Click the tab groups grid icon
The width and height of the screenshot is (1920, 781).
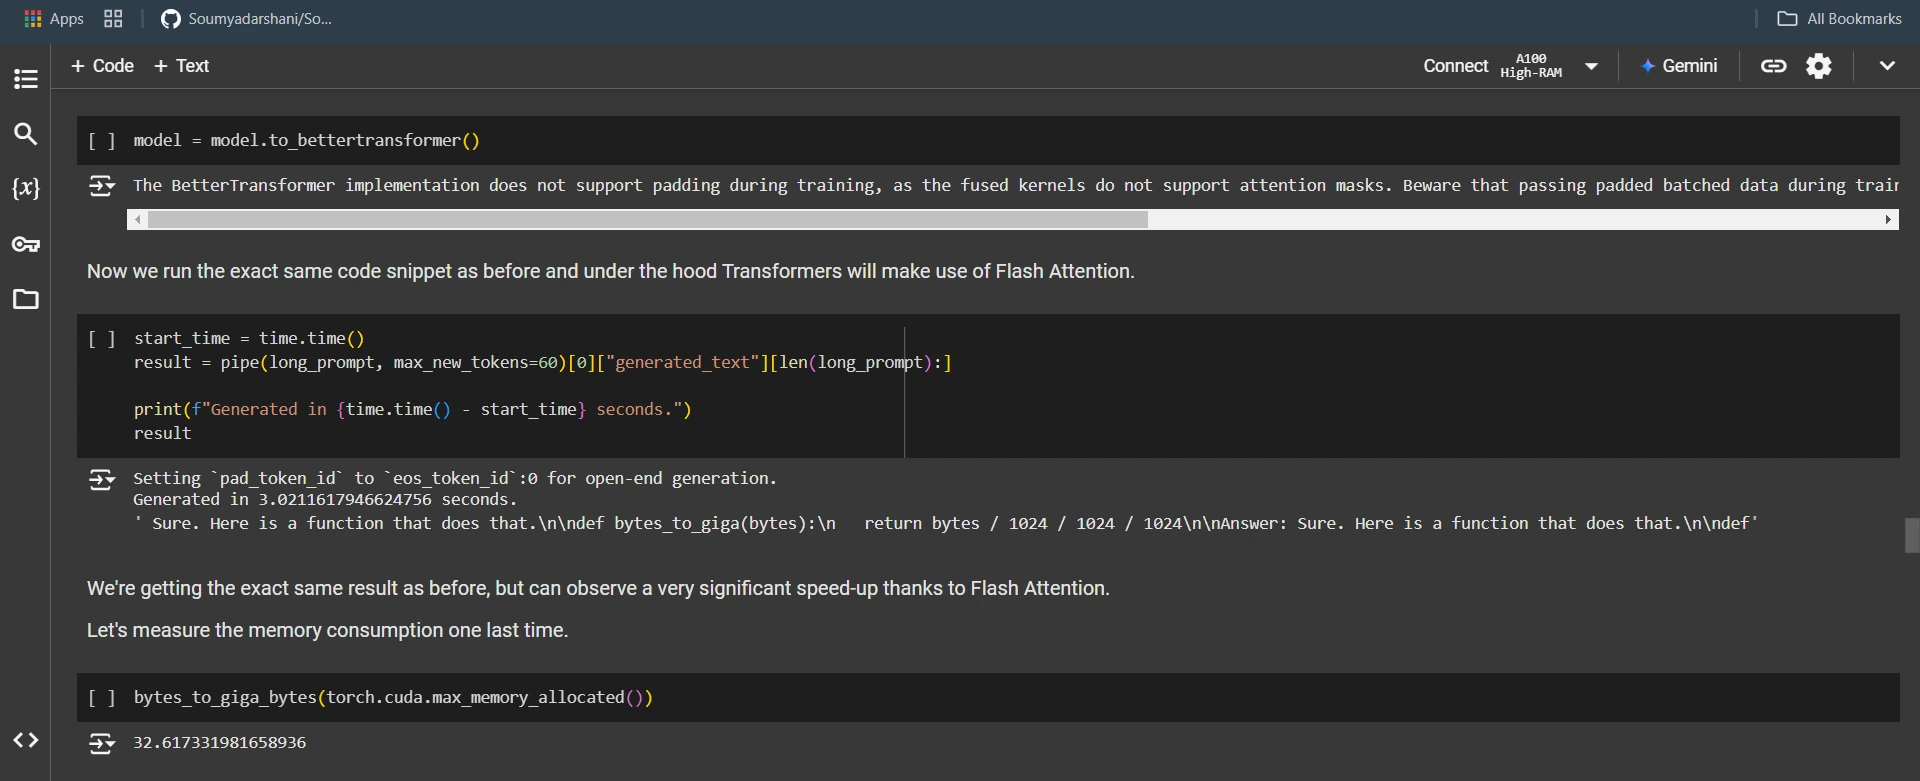(113, 19)
